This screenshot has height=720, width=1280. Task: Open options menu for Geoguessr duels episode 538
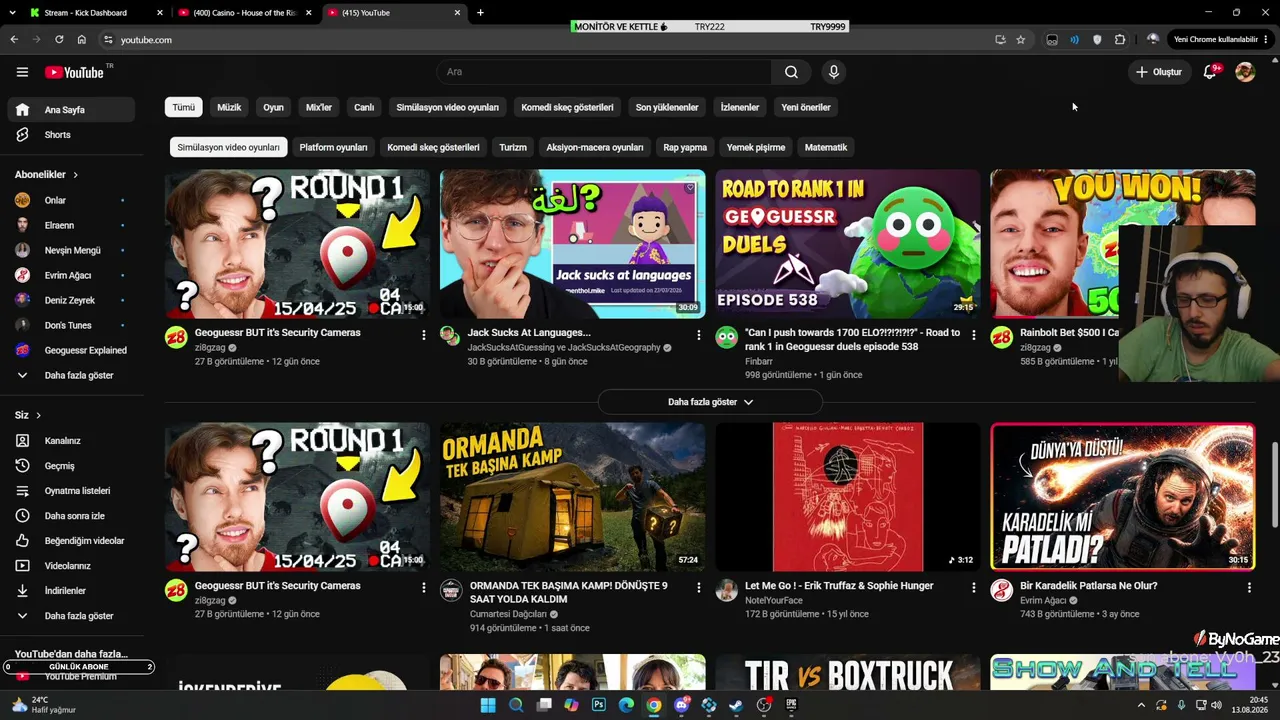[974, 335]
